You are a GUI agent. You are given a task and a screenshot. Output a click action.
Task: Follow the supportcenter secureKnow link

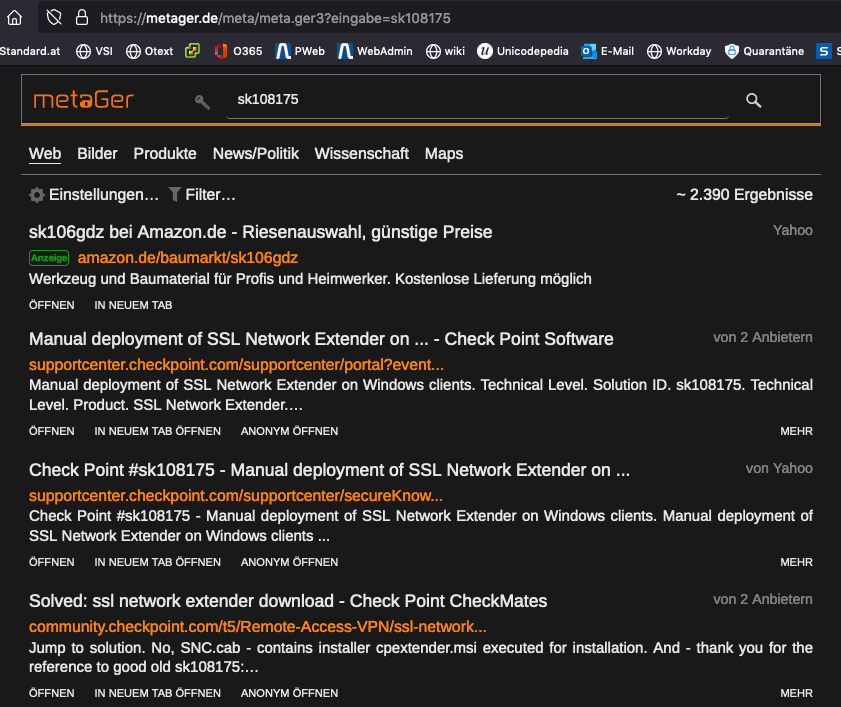236,496
